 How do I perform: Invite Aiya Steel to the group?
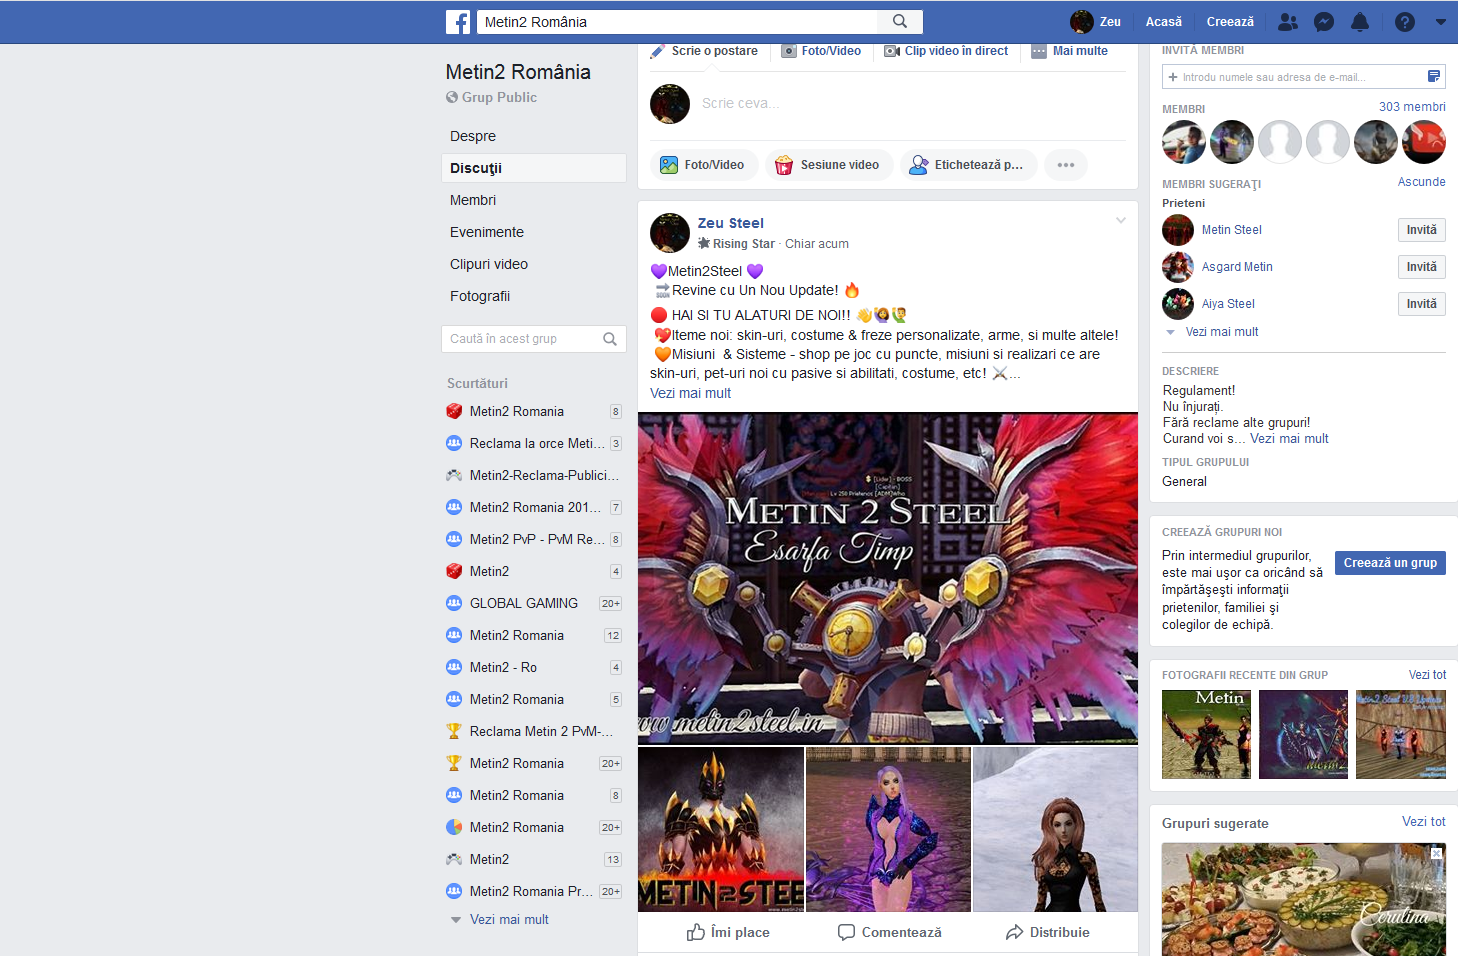tap(1421, 304)
